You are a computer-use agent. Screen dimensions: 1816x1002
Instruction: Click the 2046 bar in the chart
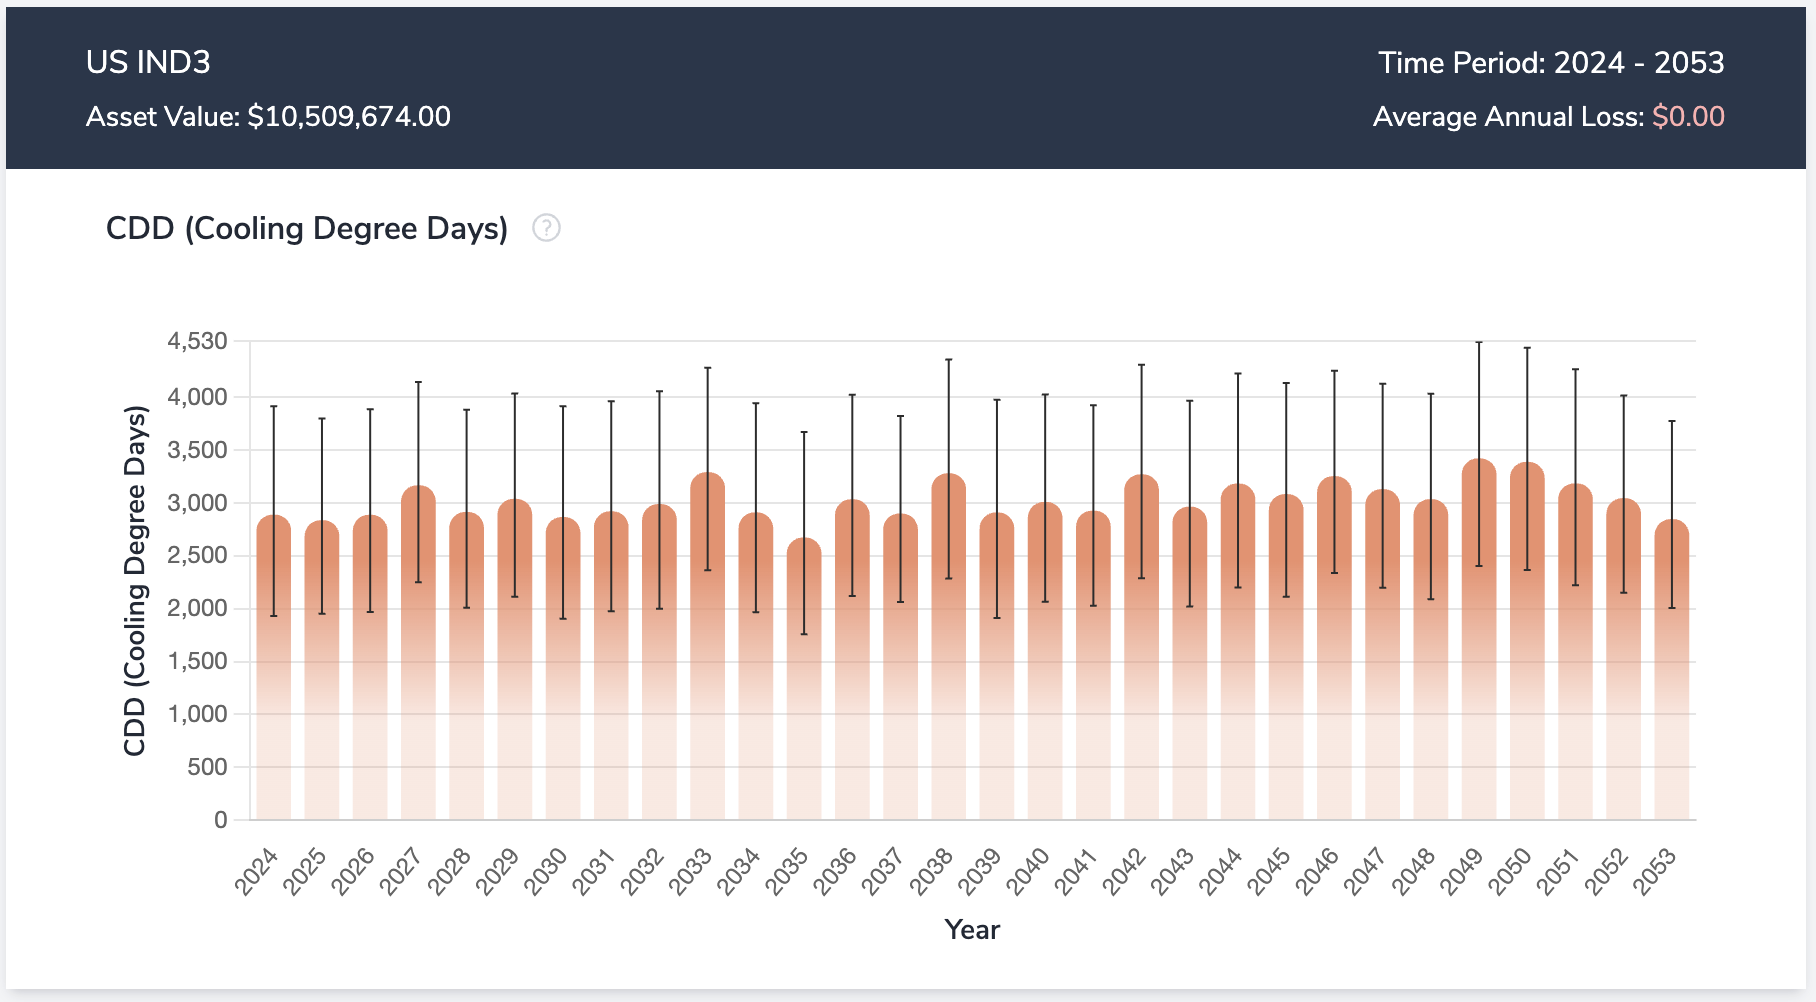coord(1334,648)
